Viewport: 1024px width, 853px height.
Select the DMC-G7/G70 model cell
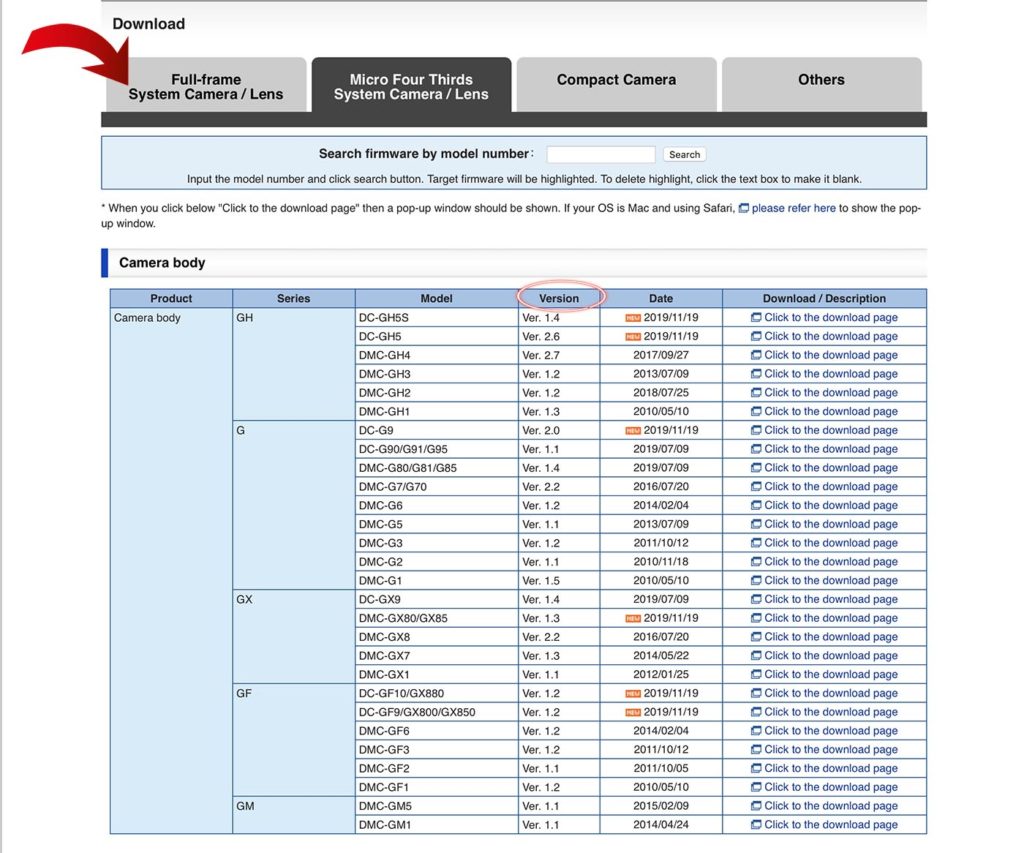436,487
